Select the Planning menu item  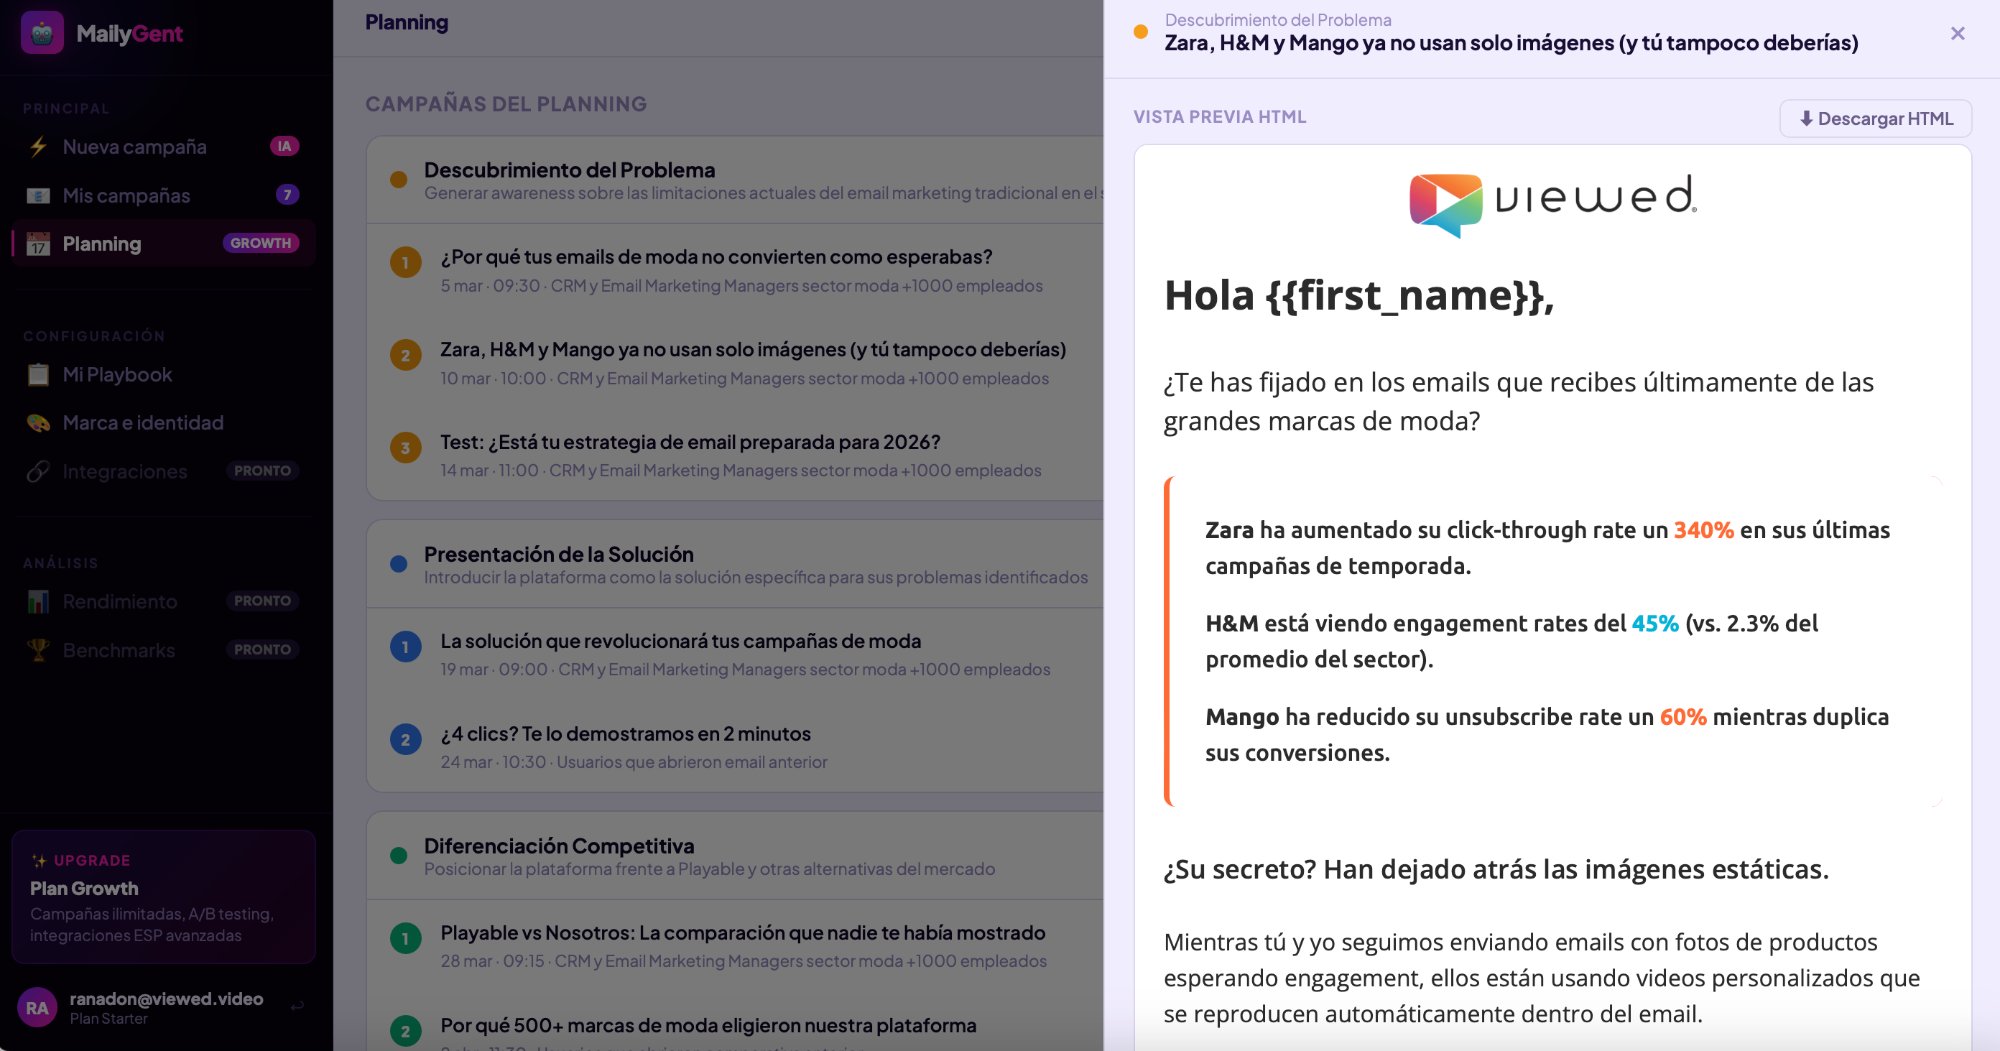tap(164, 244)
